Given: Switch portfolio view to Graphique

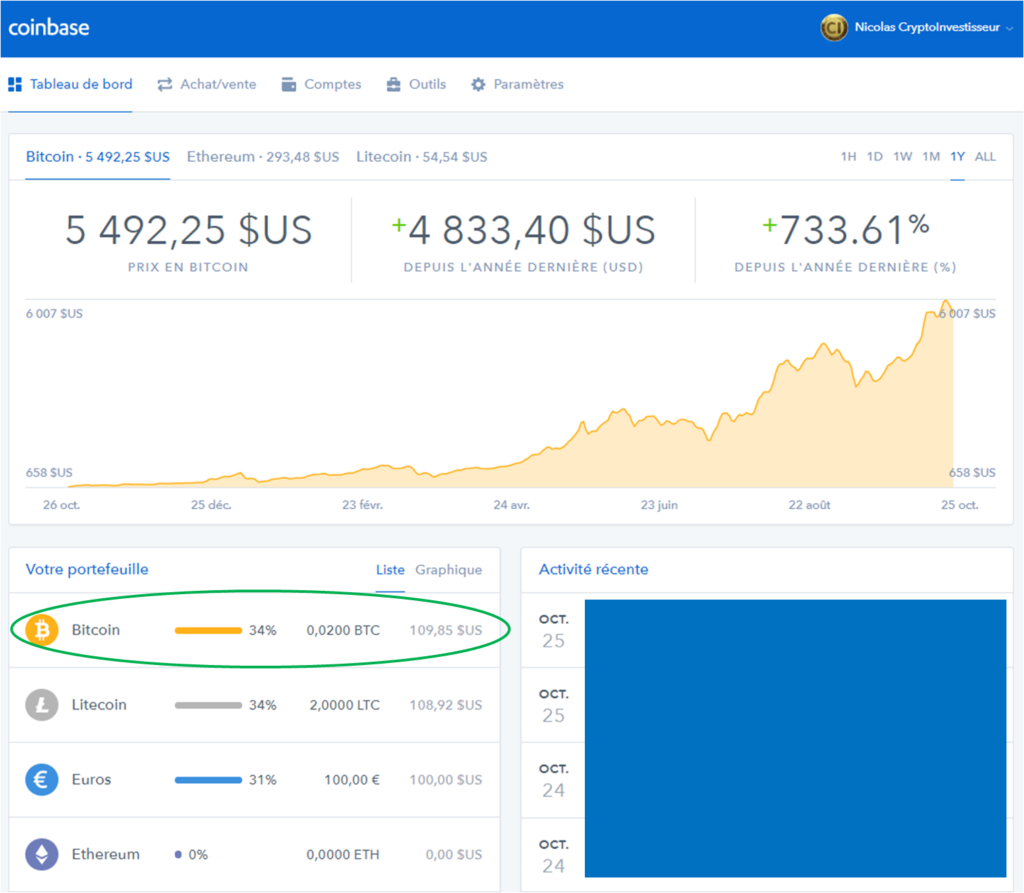Looking at the screenshot, I should coord(449,570).
